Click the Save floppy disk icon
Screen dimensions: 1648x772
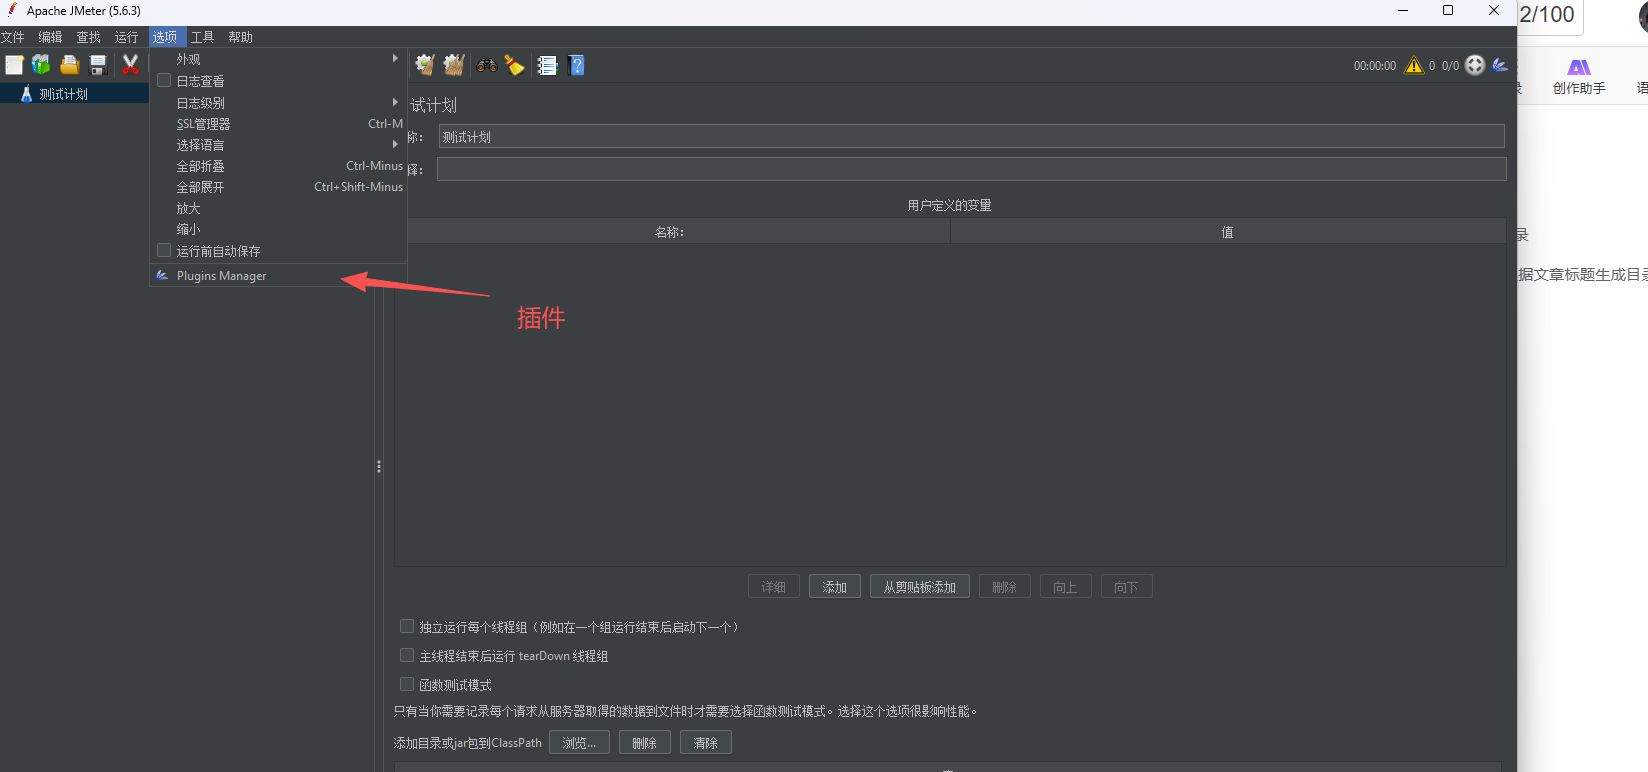click(x=98, y=65)
